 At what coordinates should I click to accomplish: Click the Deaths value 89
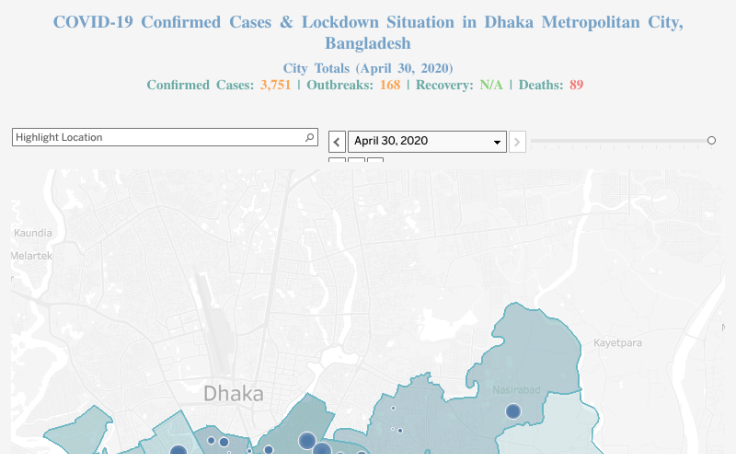pos(576,85)
